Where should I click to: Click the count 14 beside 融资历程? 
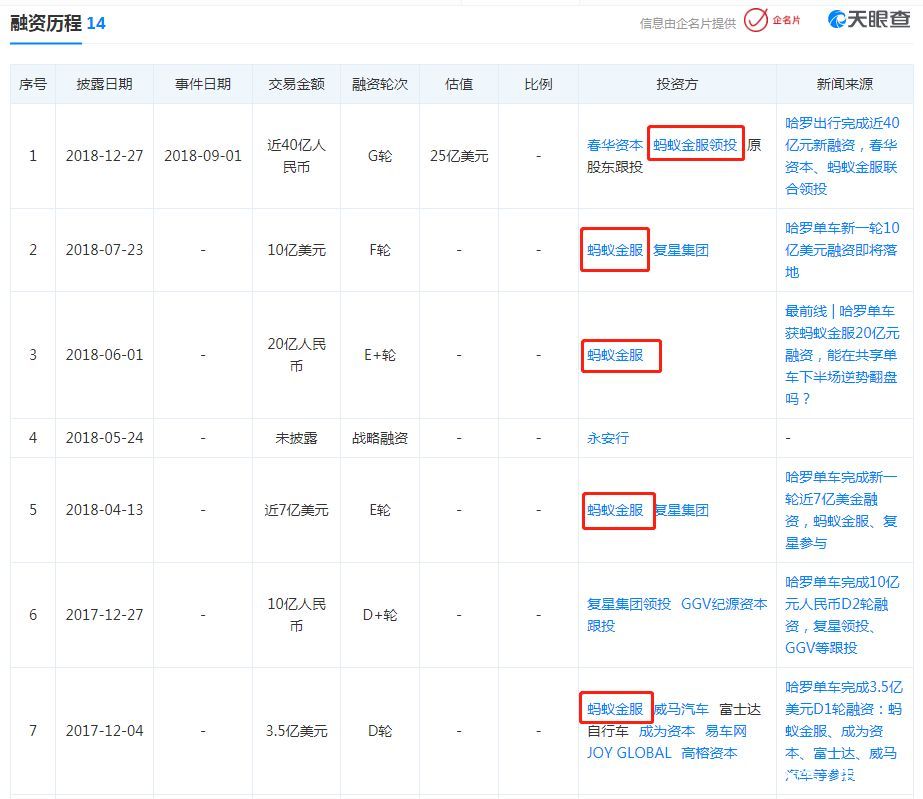(x=96, y=24)
